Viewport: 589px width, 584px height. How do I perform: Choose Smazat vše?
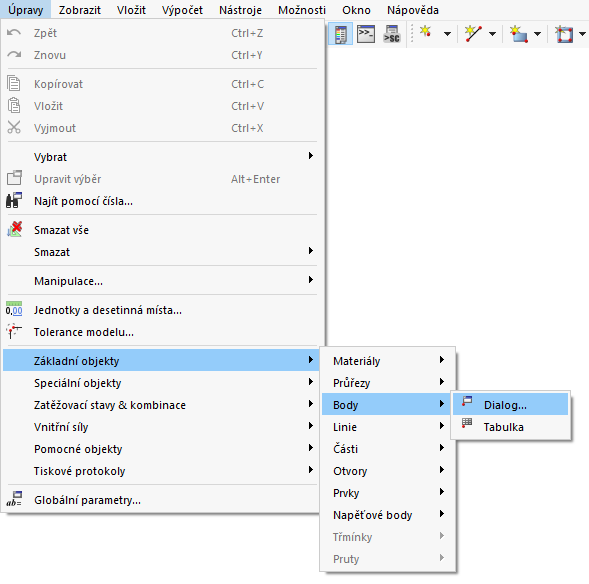pos(161,230)
